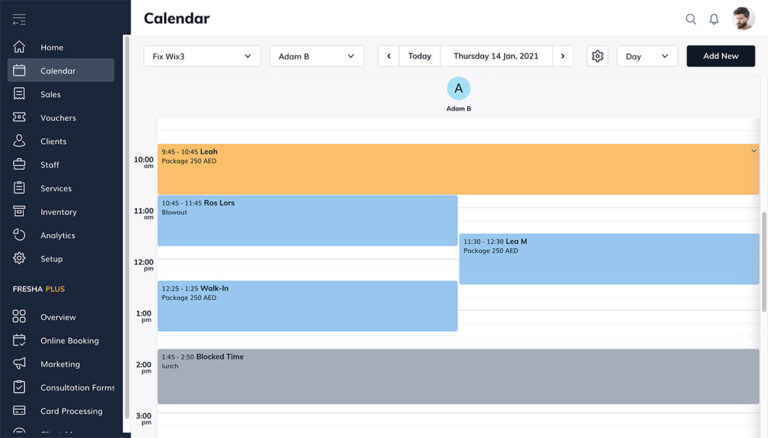Viewport: 768px width, 438px height.
Task: Change the Day view dropdown
Action: (647, 57)
